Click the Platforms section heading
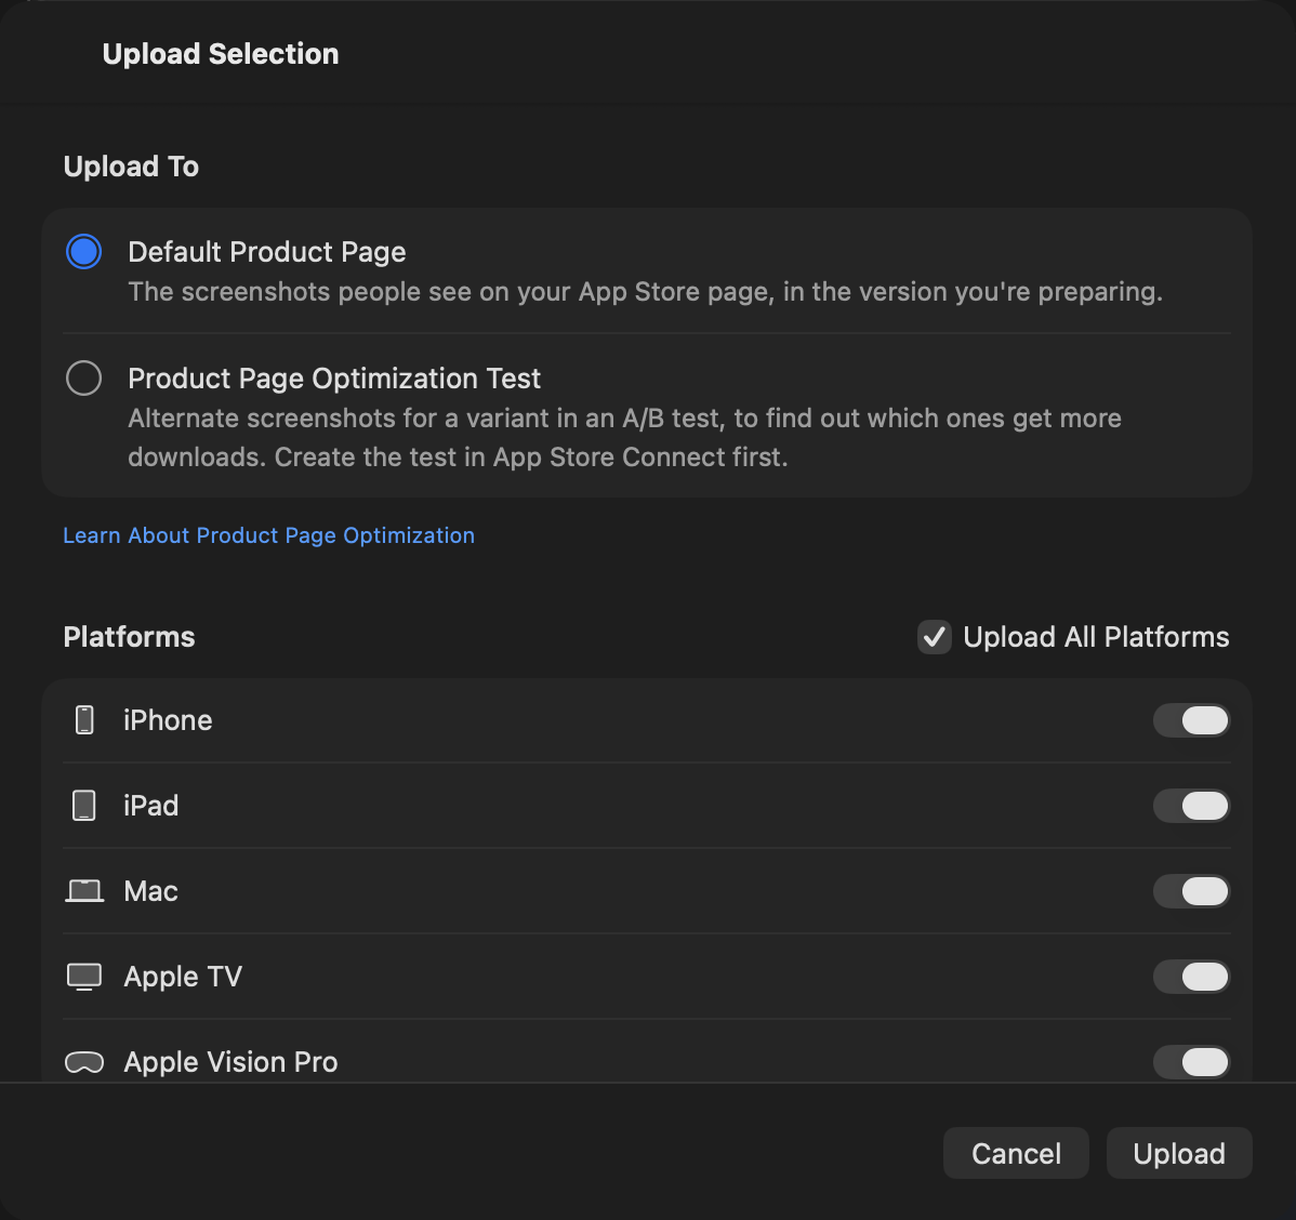 coord(129,637)
